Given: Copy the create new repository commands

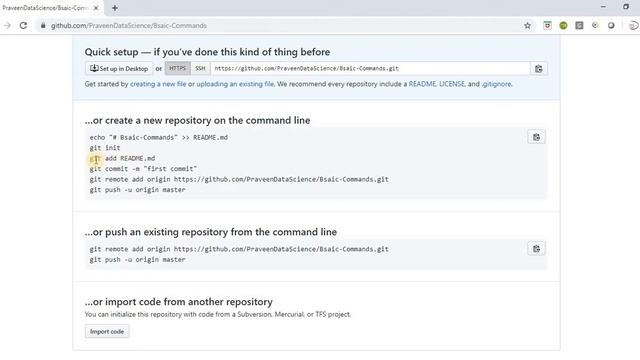Looking at the screenshot, I should pos(536,137).
